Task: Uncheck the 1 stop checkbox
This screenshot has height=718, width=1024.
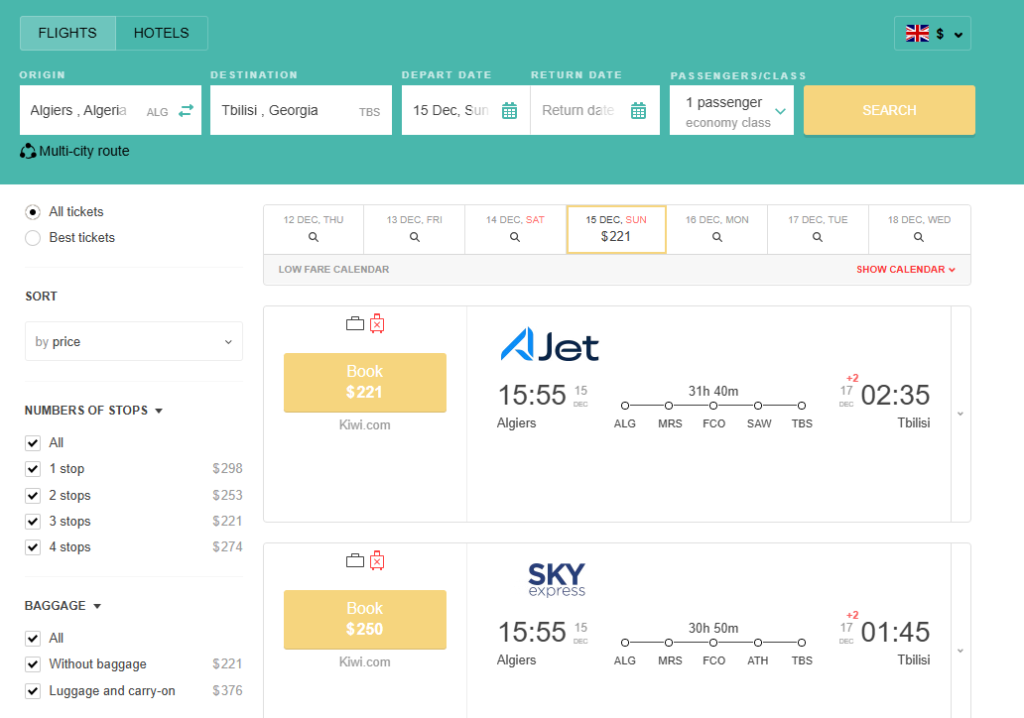Action: tap(33, 469)
